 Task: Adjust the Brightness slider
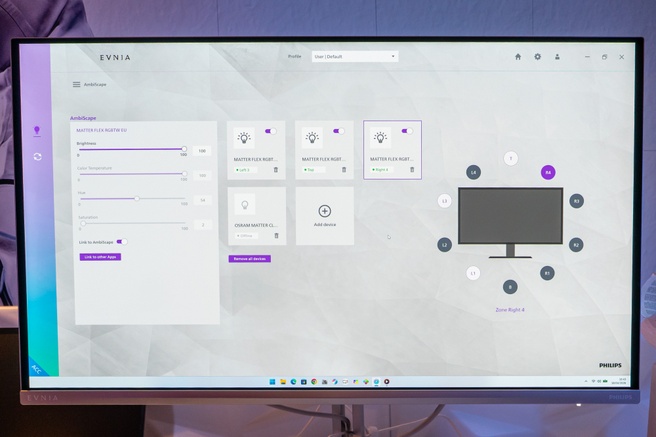point(131,149)
